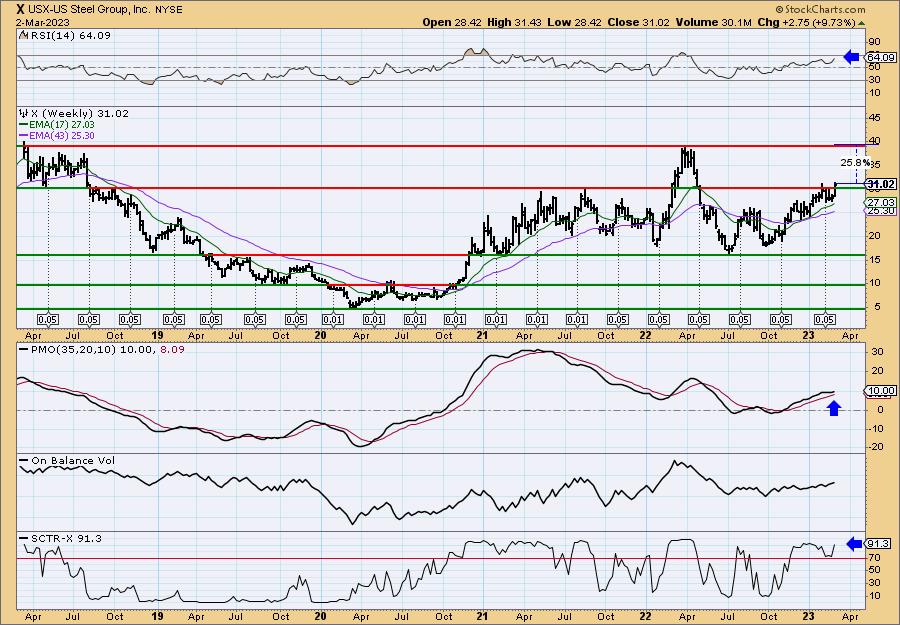Click the '-20' level on the PMO axis
Viewport: 900px width, 625px height.
pos(875,448)
